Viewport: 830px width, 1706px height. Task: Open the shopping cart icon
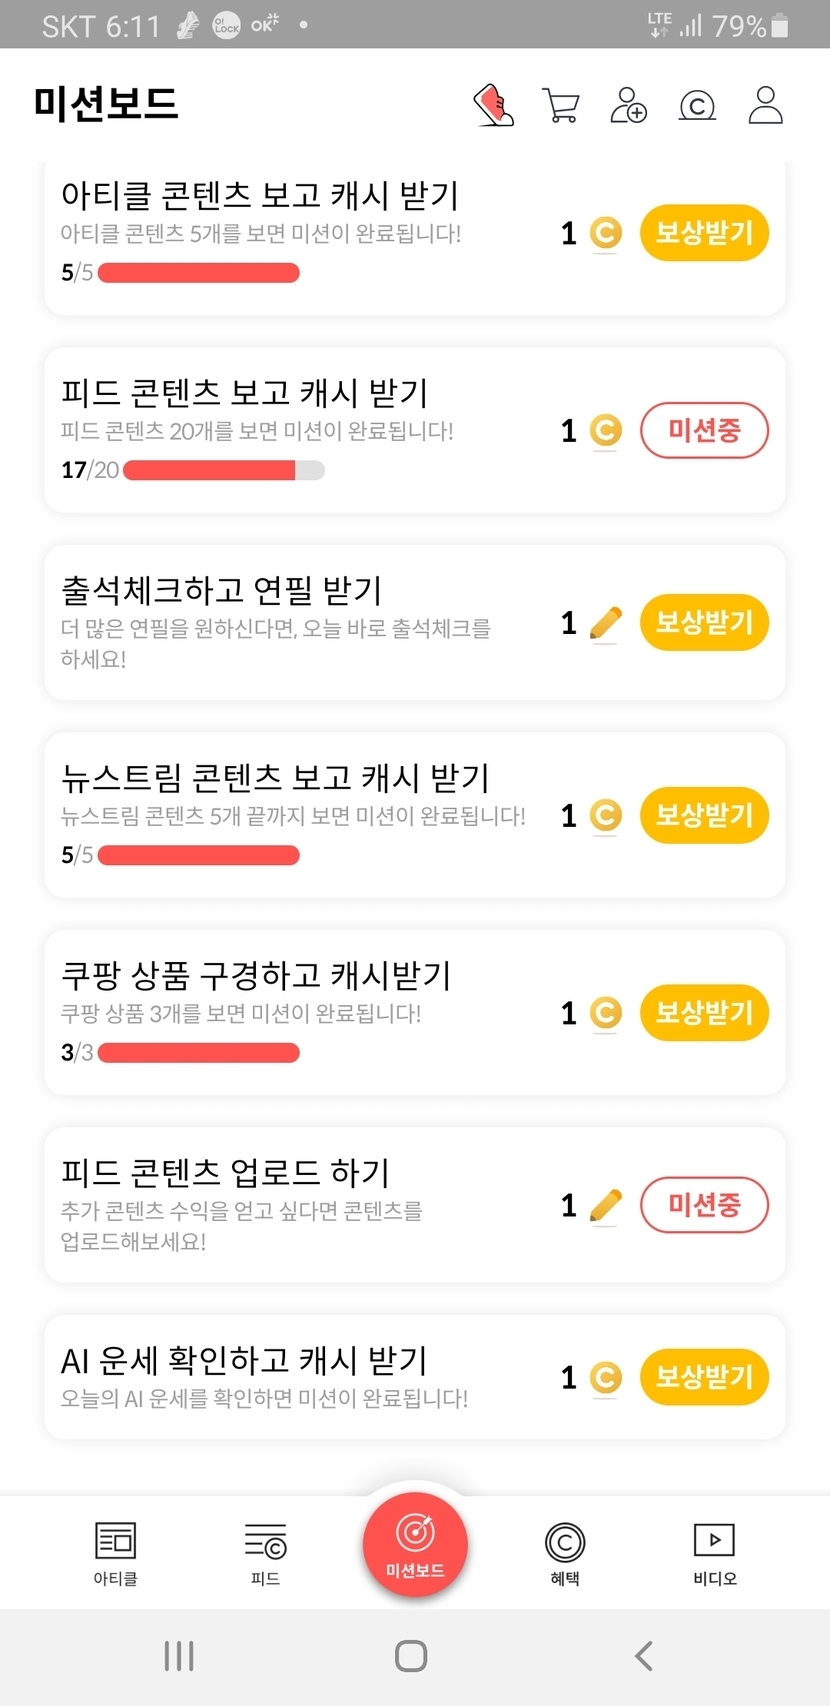tap(561, 105)
